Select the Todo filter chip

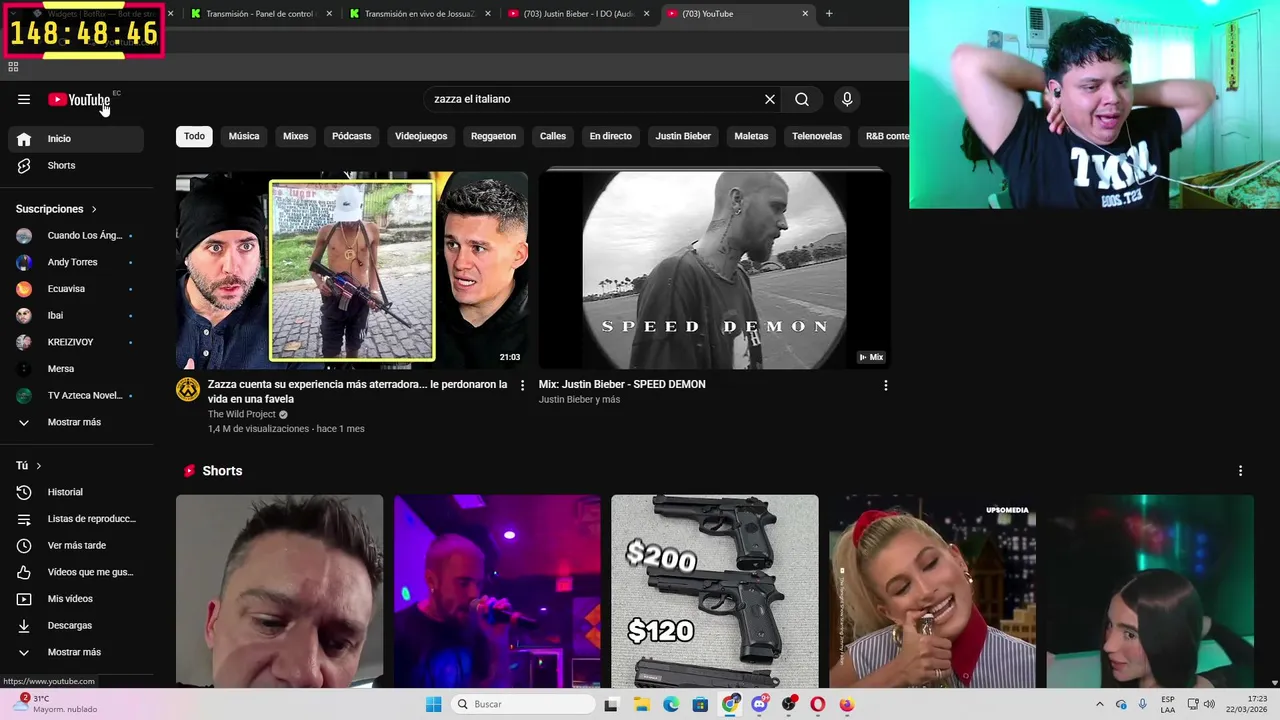pos(194,136)
